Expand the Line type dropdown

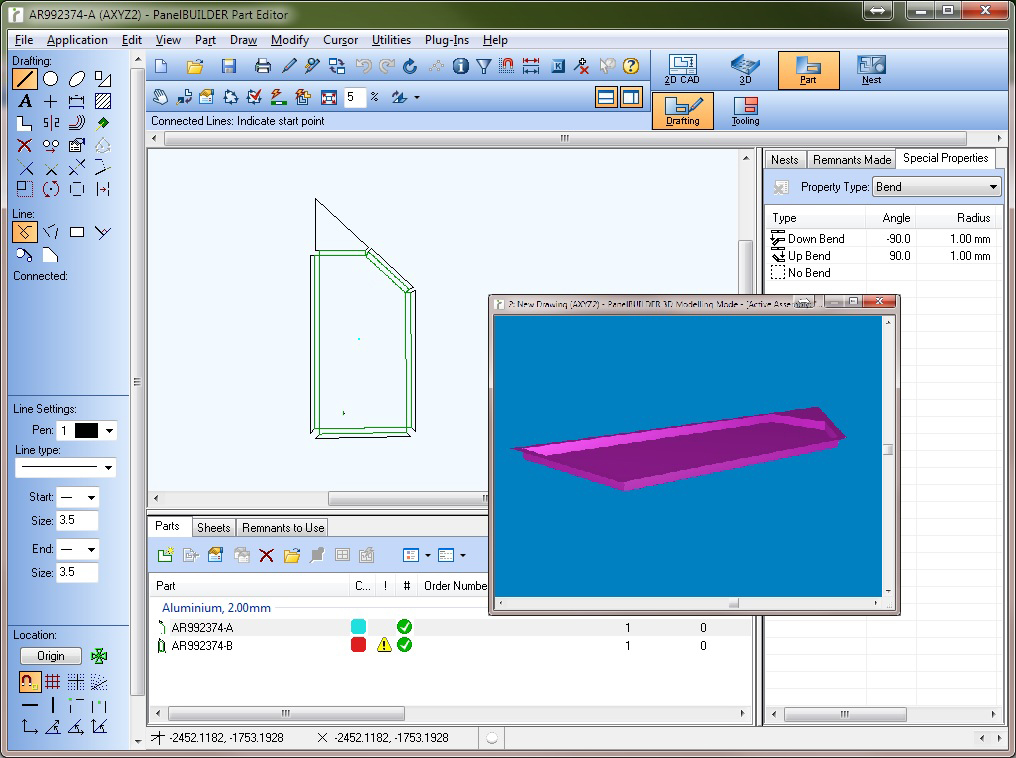(65, 468)
